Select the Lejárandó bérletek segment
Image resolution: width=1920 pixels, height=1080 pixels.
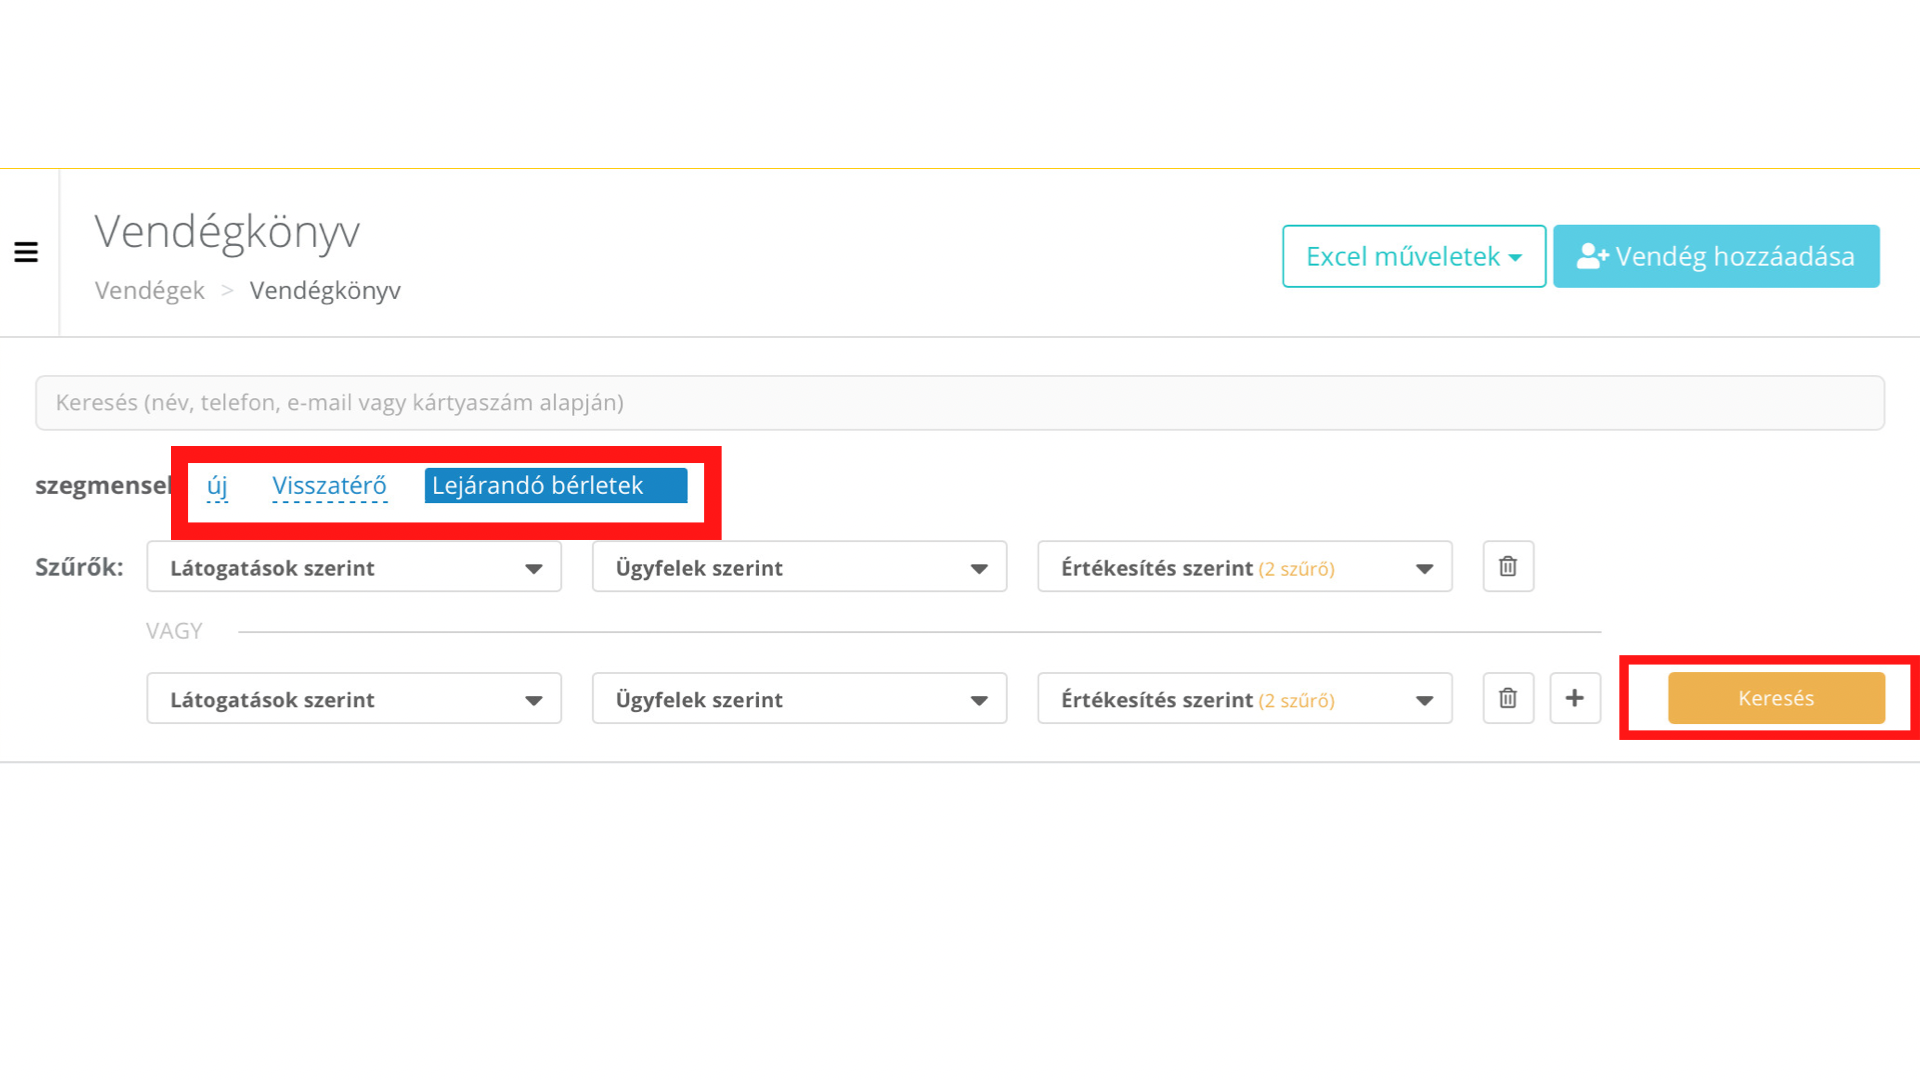(556, 485)
